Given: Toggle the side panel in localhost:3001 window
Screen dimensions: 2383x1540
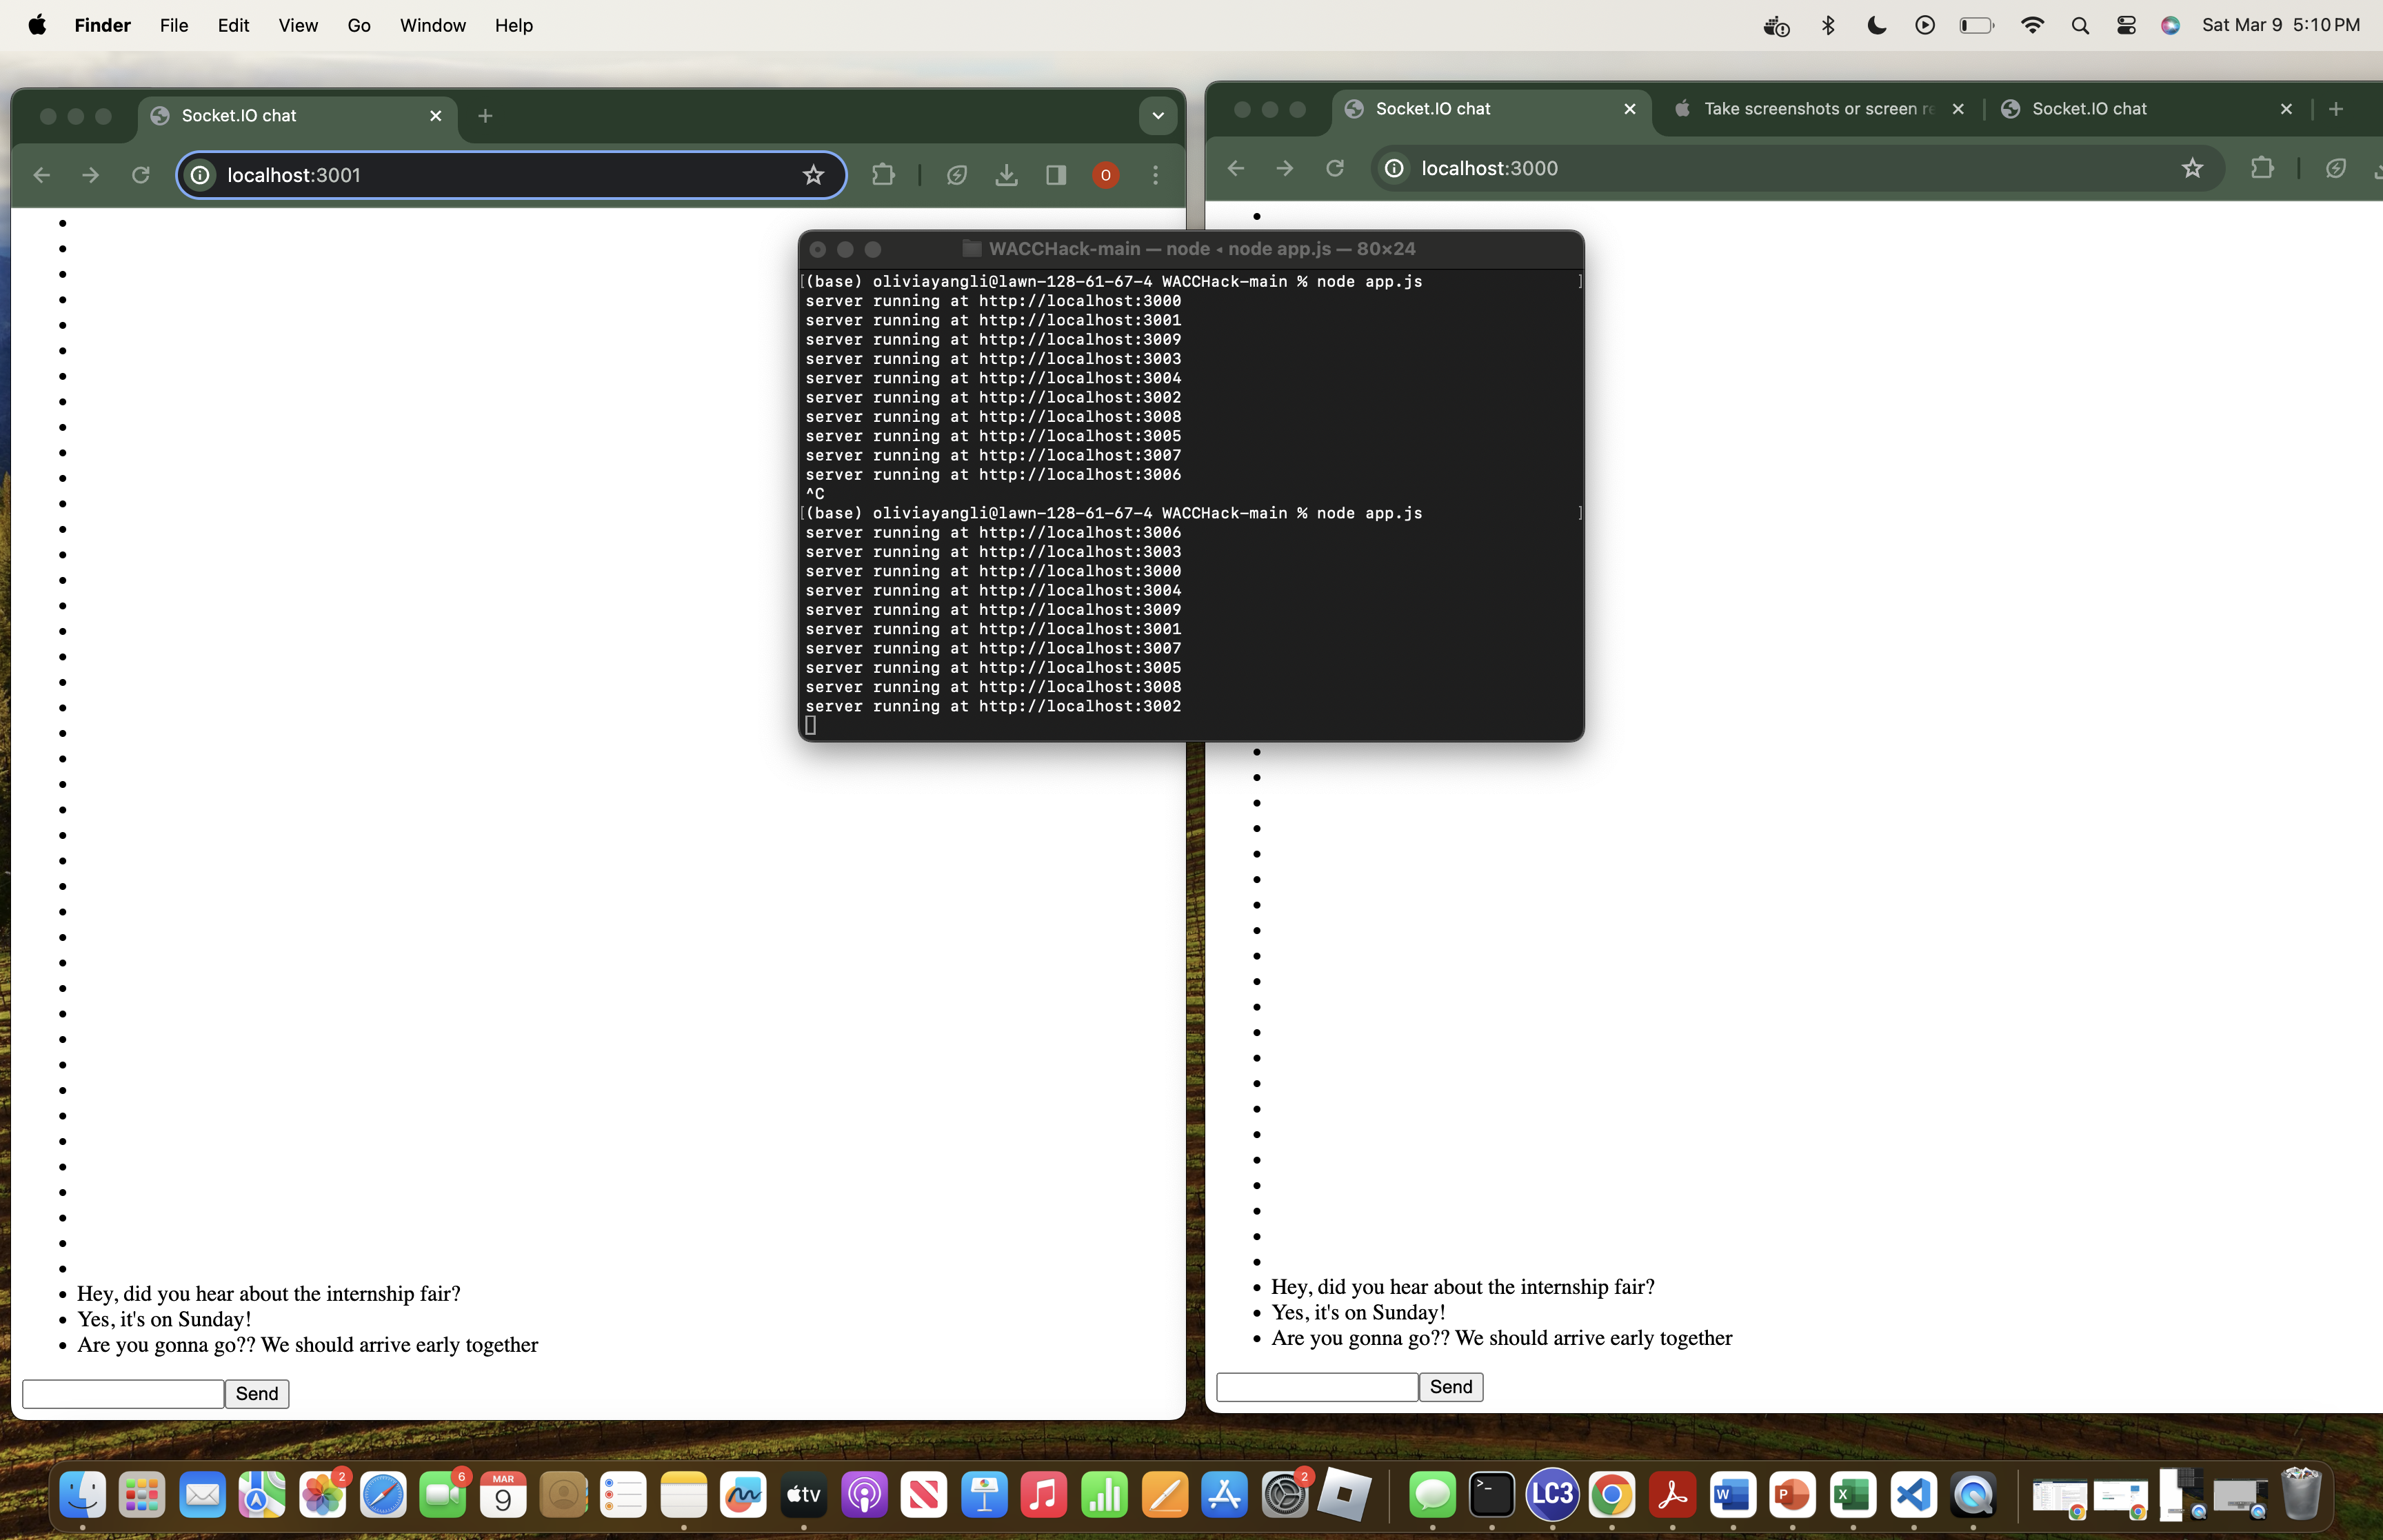Looking at the screenshot, I should pos(1056,175).
